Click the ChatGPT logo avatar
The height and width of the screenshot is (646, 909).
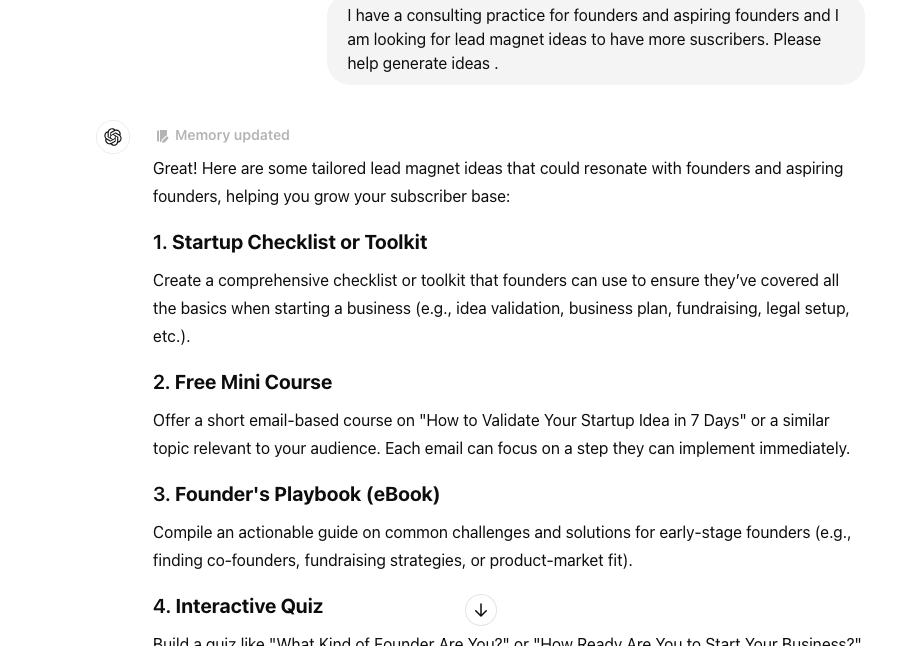click(x=113, y=137)
